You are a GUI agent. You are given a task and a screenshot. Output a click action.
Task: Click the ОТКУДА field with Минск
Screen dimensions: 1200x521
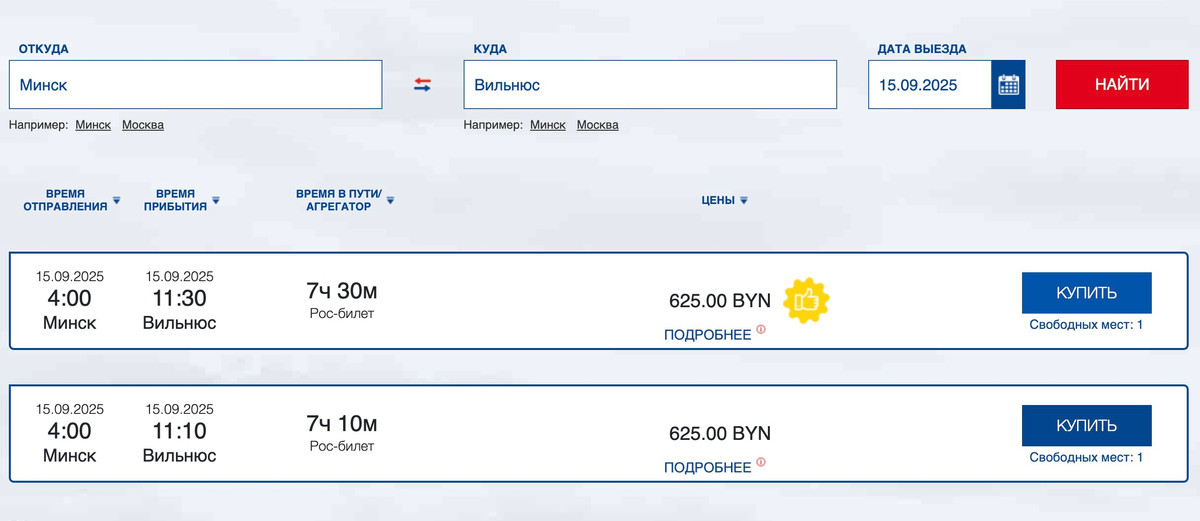(x=195, y=85)
